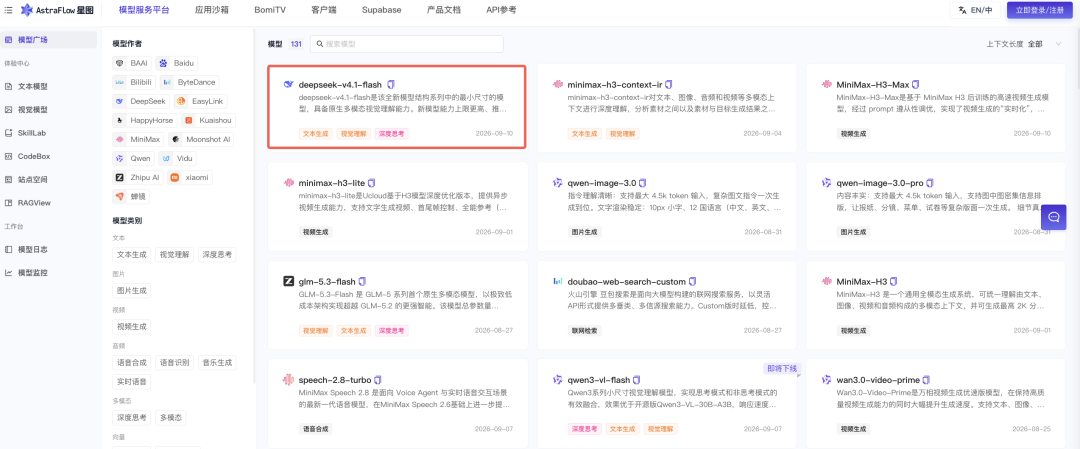The width and height of the screenshot is (1080, 449).
Task: Toggle the 语音识别 category filter
Action: 175,362
